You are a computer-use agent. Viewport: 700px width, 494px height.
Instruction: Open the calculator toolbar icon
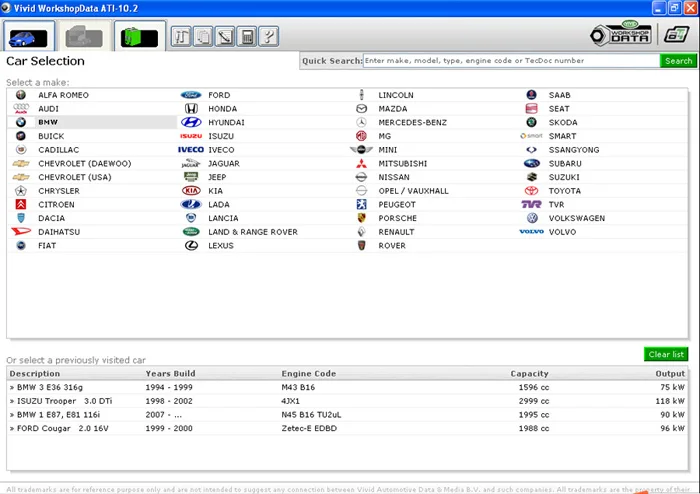pos(247,37)
